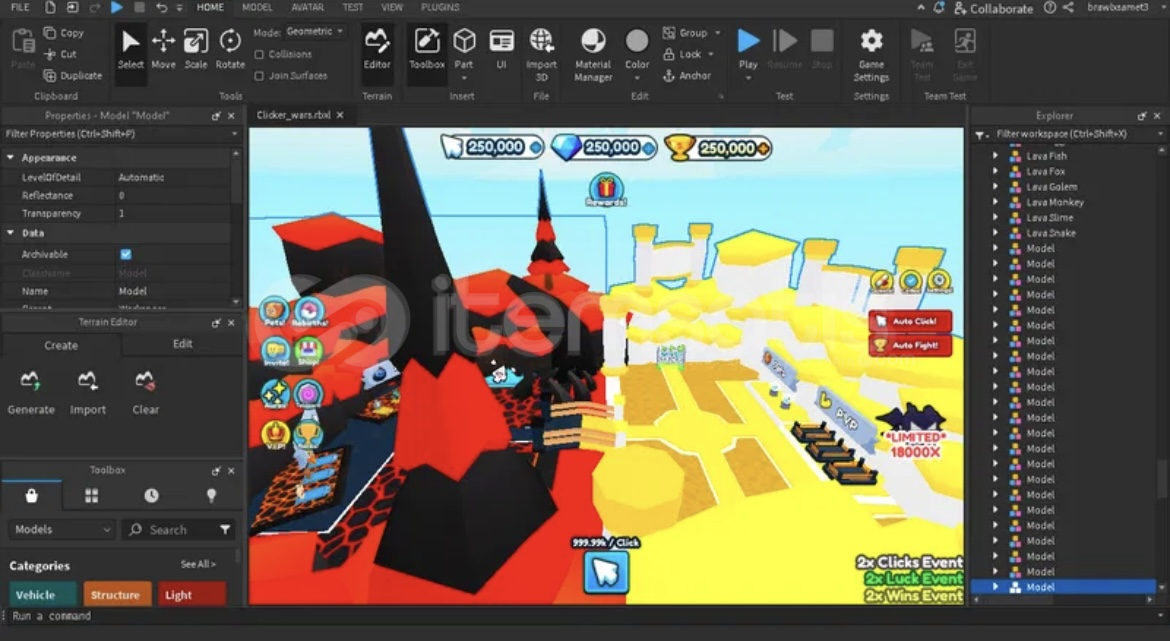
Task: Switch Terrain Editor to Edit tab
Action: pos(183,344)
